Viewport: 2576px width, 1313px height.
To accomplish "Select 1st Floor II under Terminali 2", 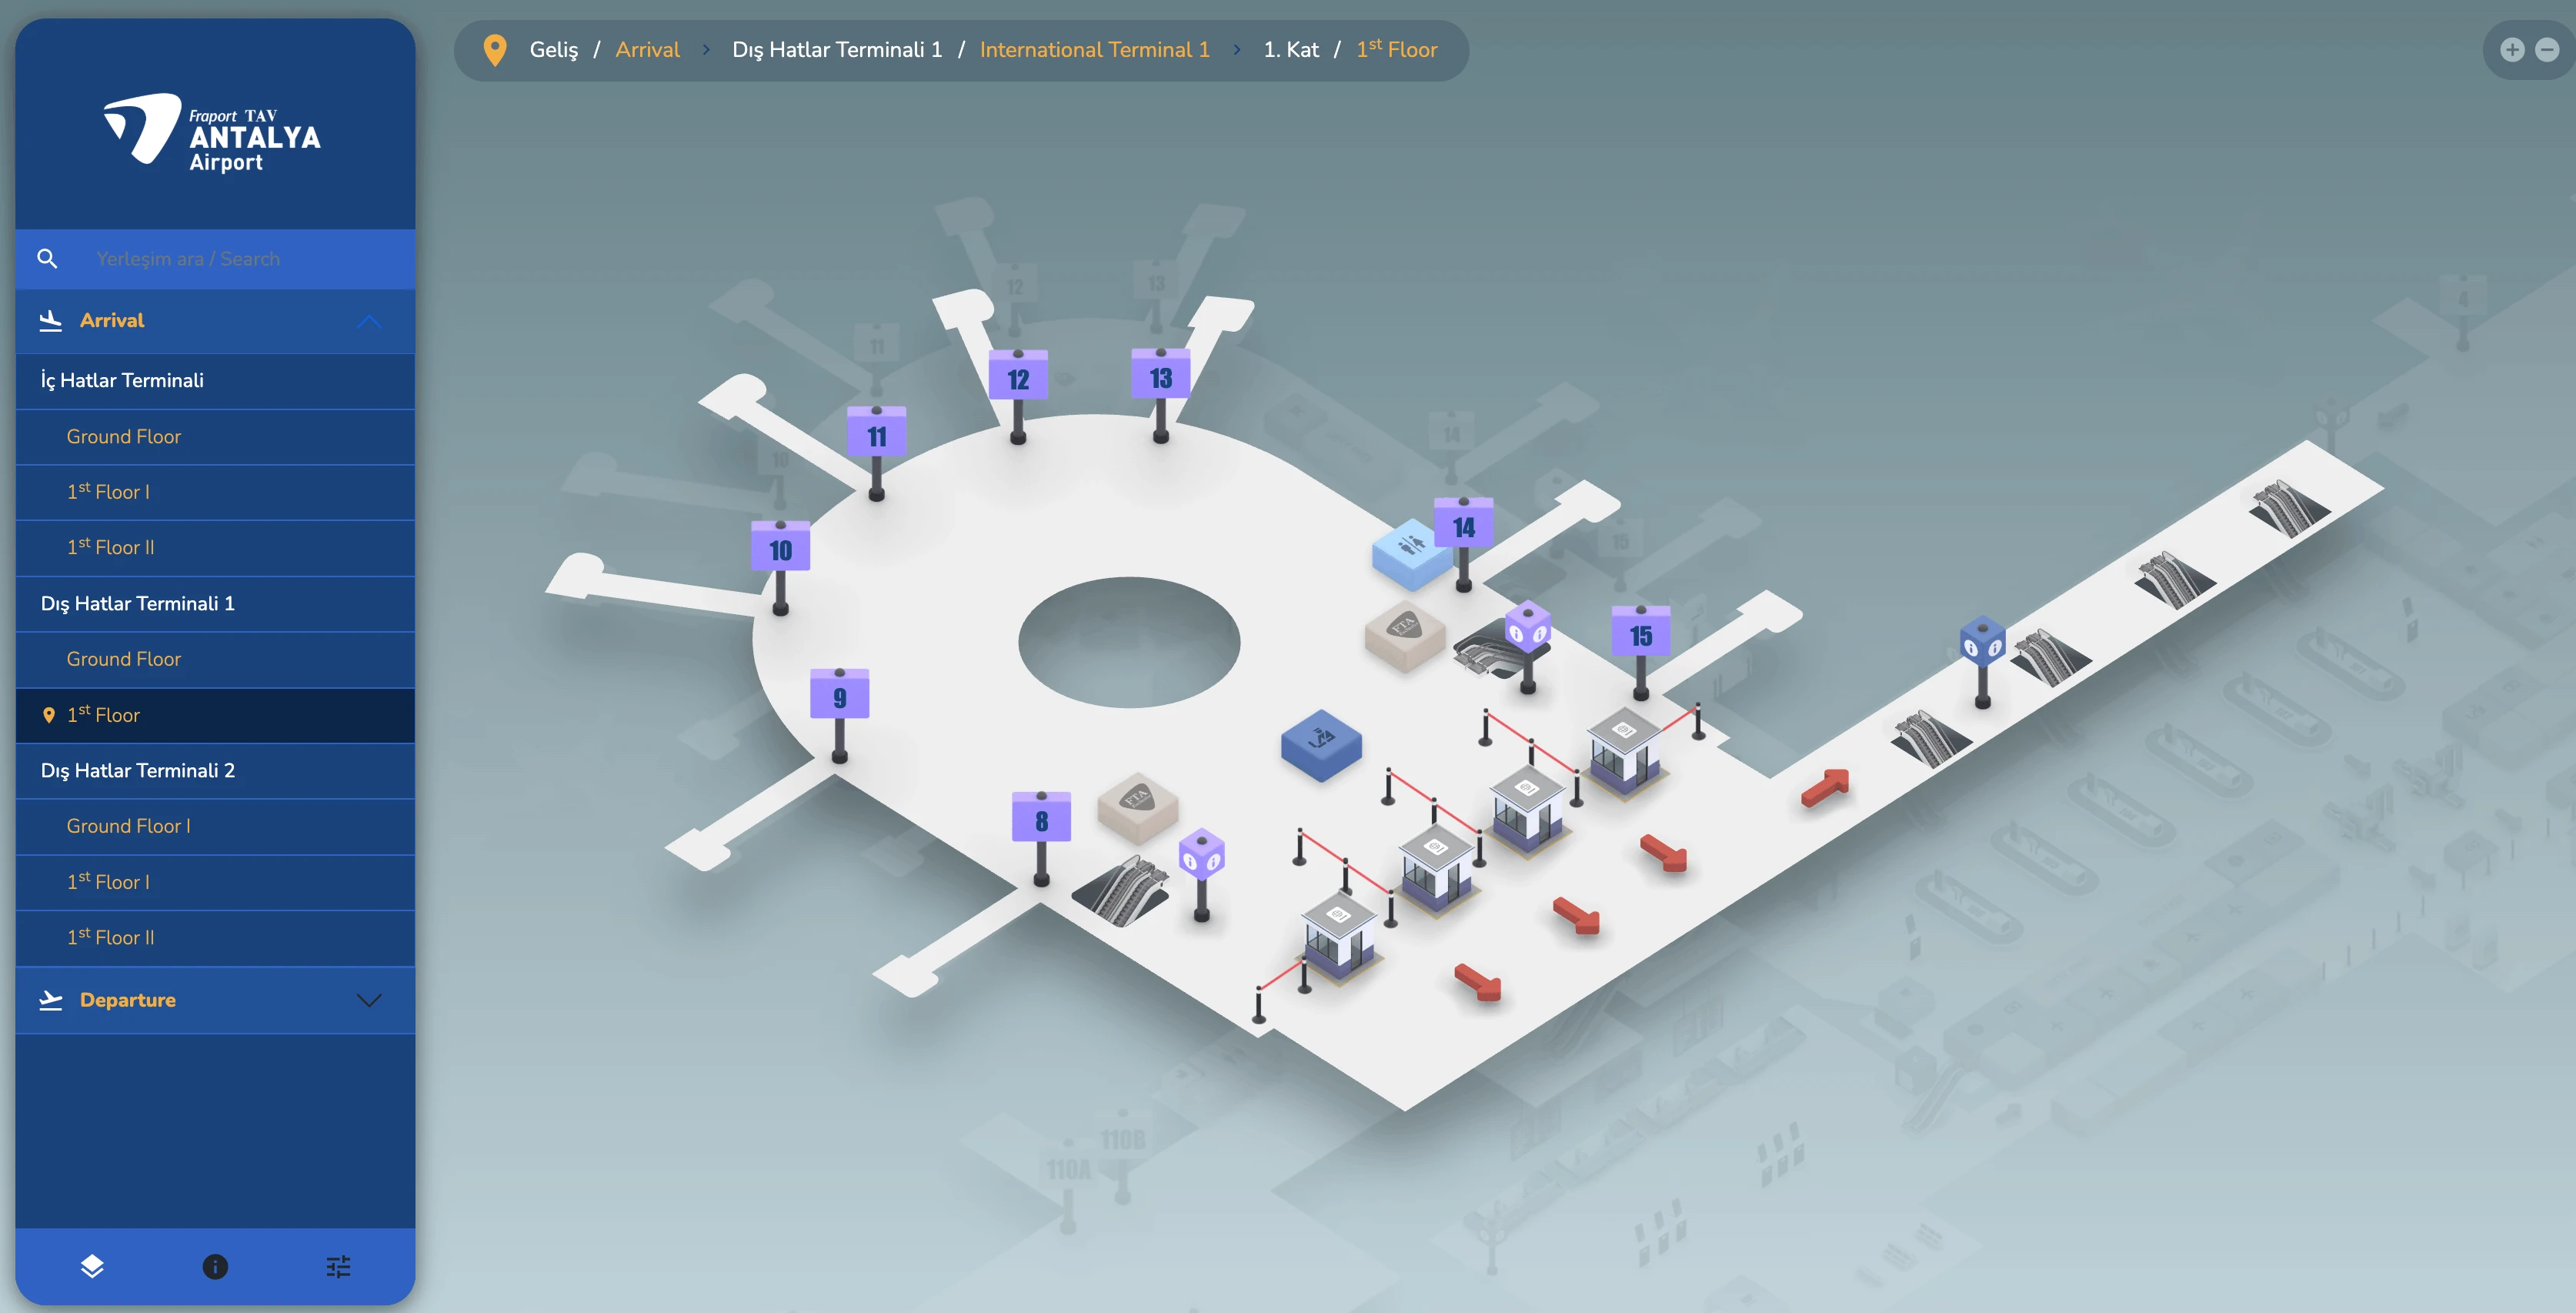I will [x=111, y=937].
